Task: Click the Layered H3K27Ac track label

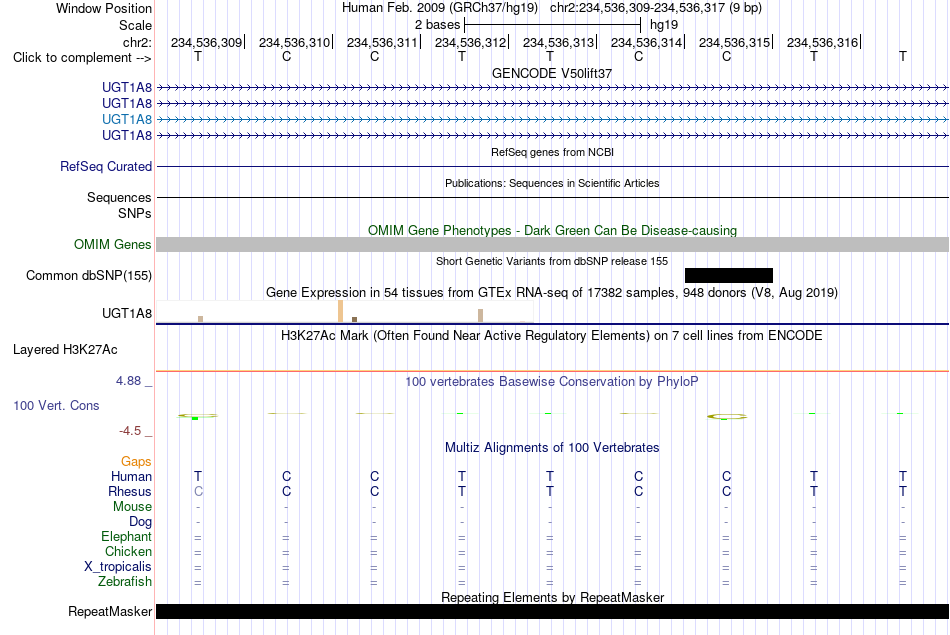Action: (x=65, y=350)
